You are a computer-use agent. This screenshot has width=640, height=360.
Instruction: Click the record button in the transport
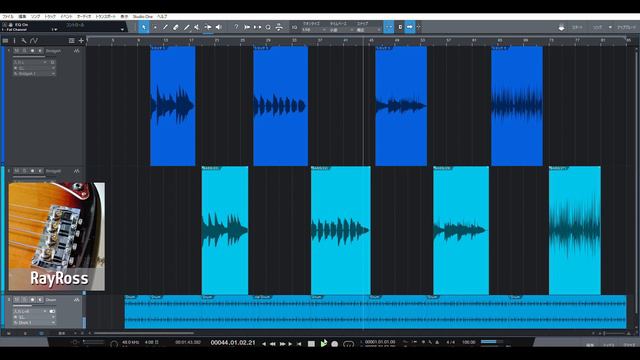point(335,344)
